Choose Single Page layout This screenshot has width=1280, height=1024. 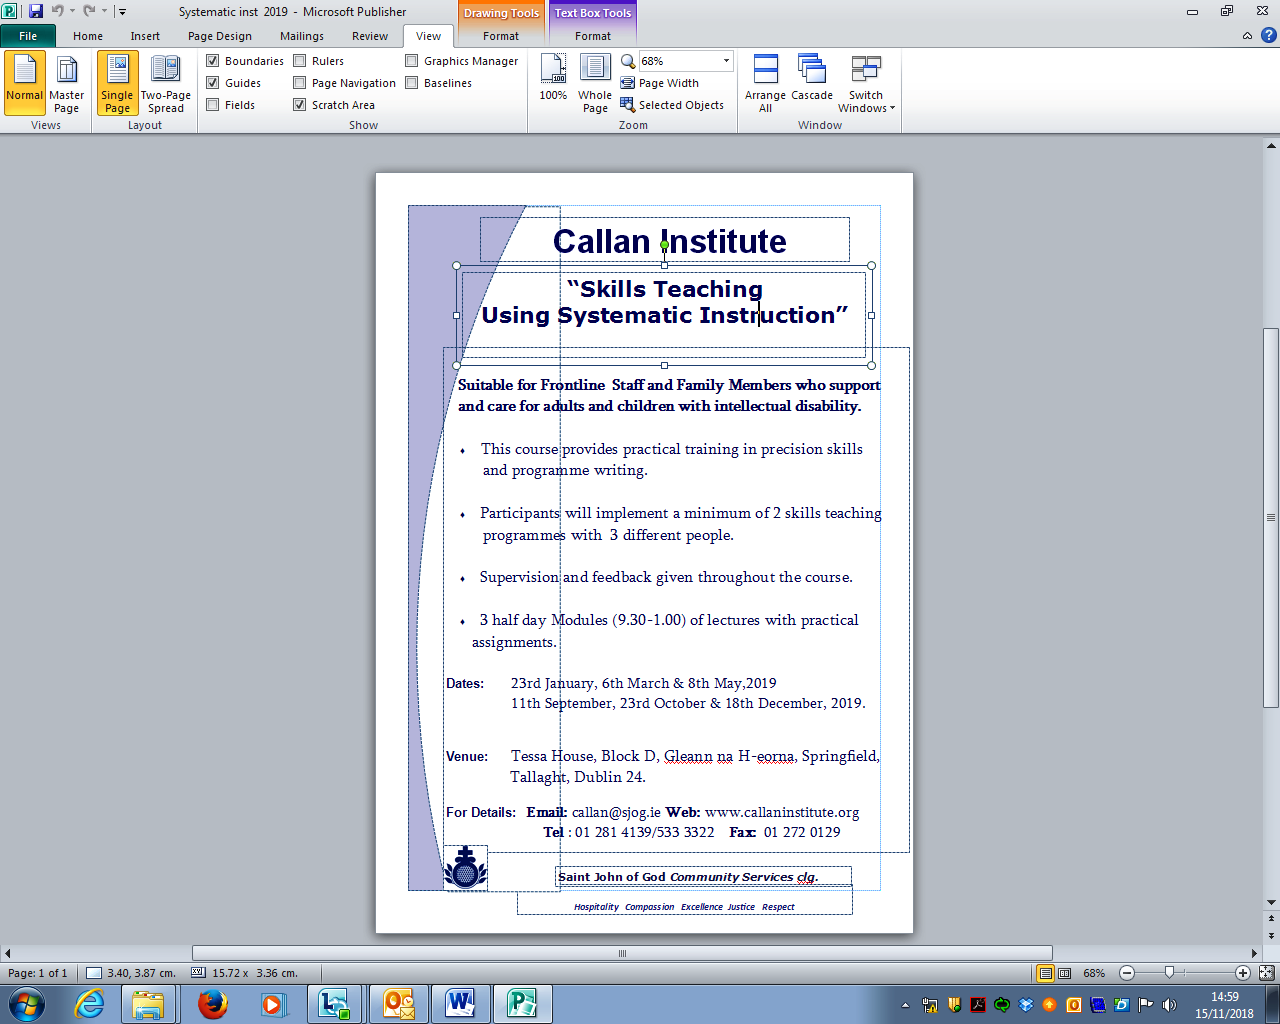pyautogui.click(x=117, y=83)
